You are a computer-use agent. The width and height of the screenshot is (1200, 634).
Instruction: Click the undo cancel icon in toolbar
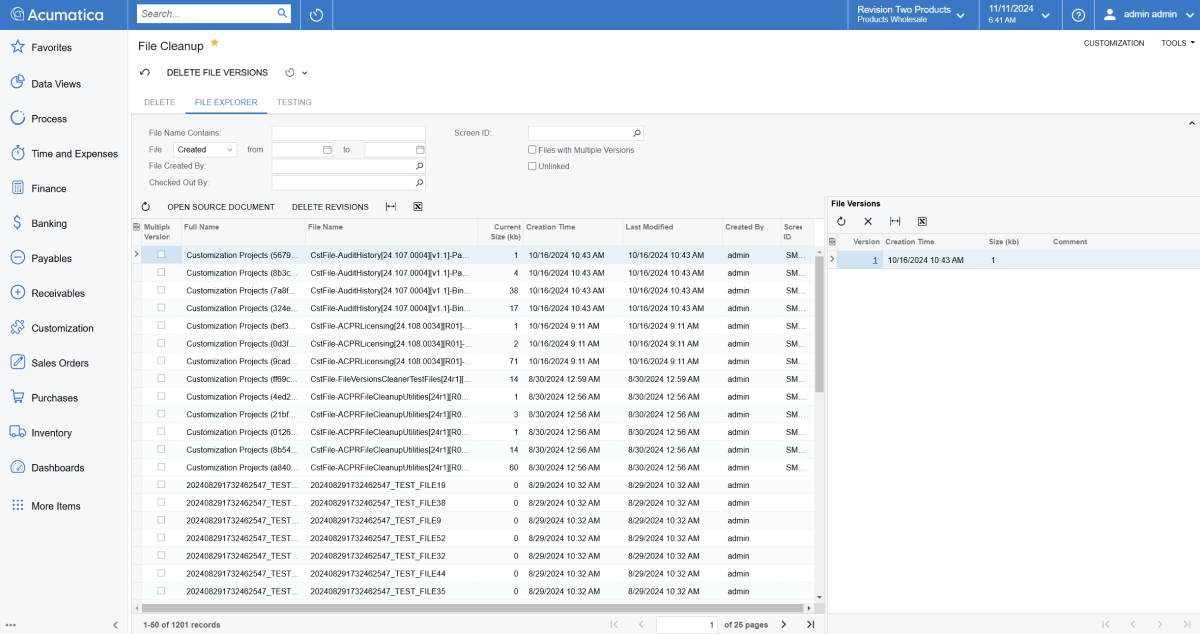[x=145, y=72]
